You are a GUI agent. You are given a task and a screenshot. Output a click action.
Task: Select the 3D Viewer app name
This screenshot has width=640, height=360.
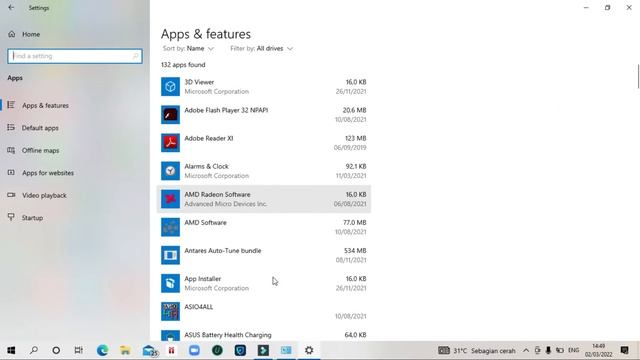[x=199, y=82]
